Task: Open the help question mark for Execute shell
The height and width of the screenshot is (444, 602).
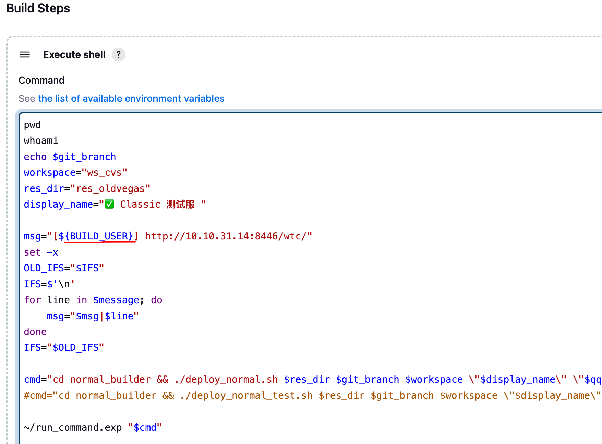Action: [x=118, y=55]
